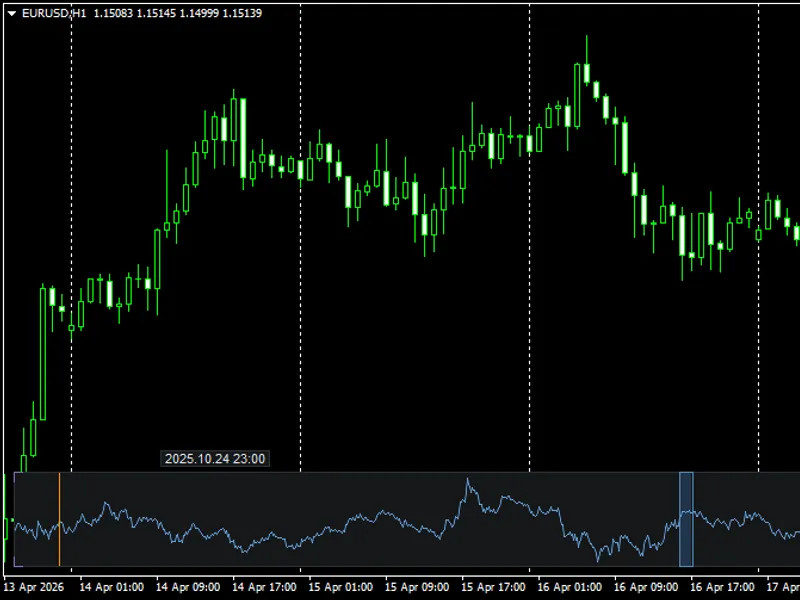
Task: Click the 14 Apr 09:00 axis label
Action: coord(188,587)
